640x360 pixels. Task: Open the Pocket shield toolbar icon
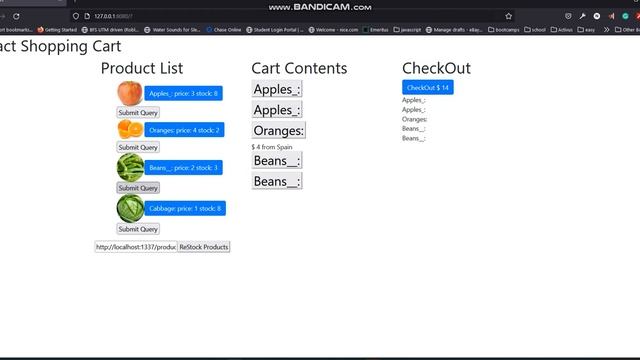point(568,16)
